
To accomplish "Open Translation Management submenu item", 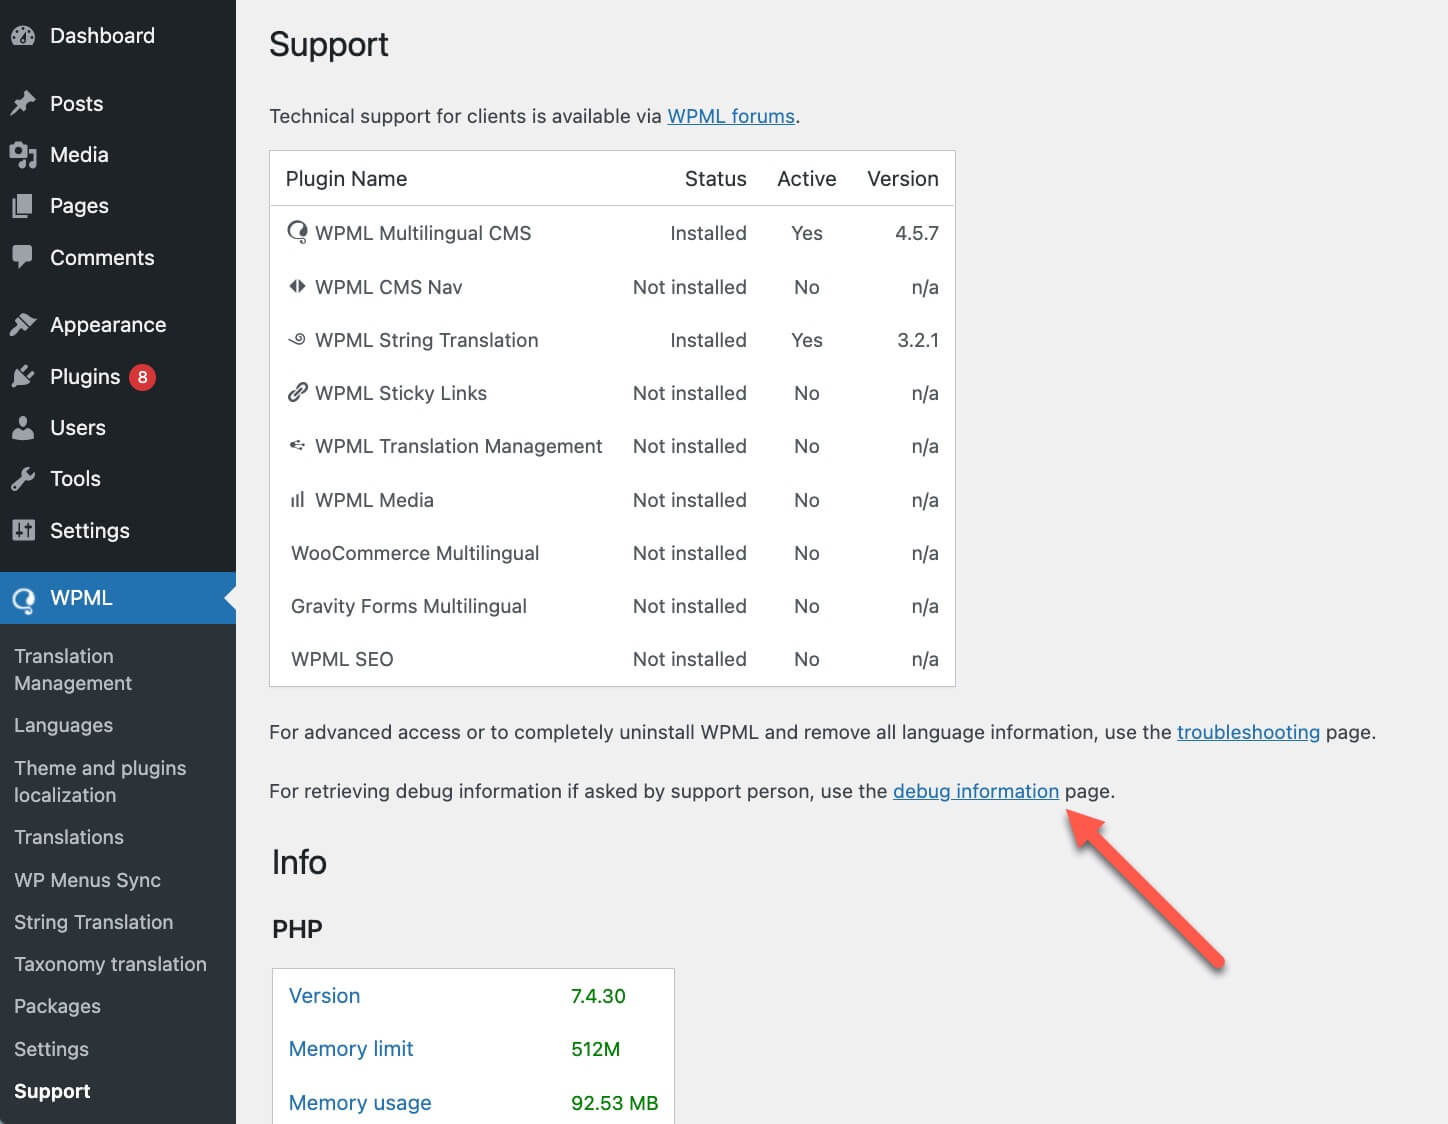I will (x=73, y=670).
